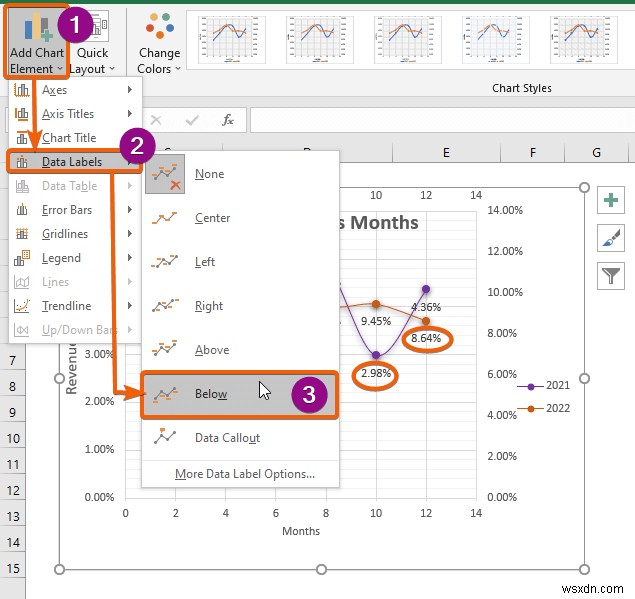Expand the Trendline submenu arrow
The height and width of the screenshot is (599, 635).
(x=130, y=305)
